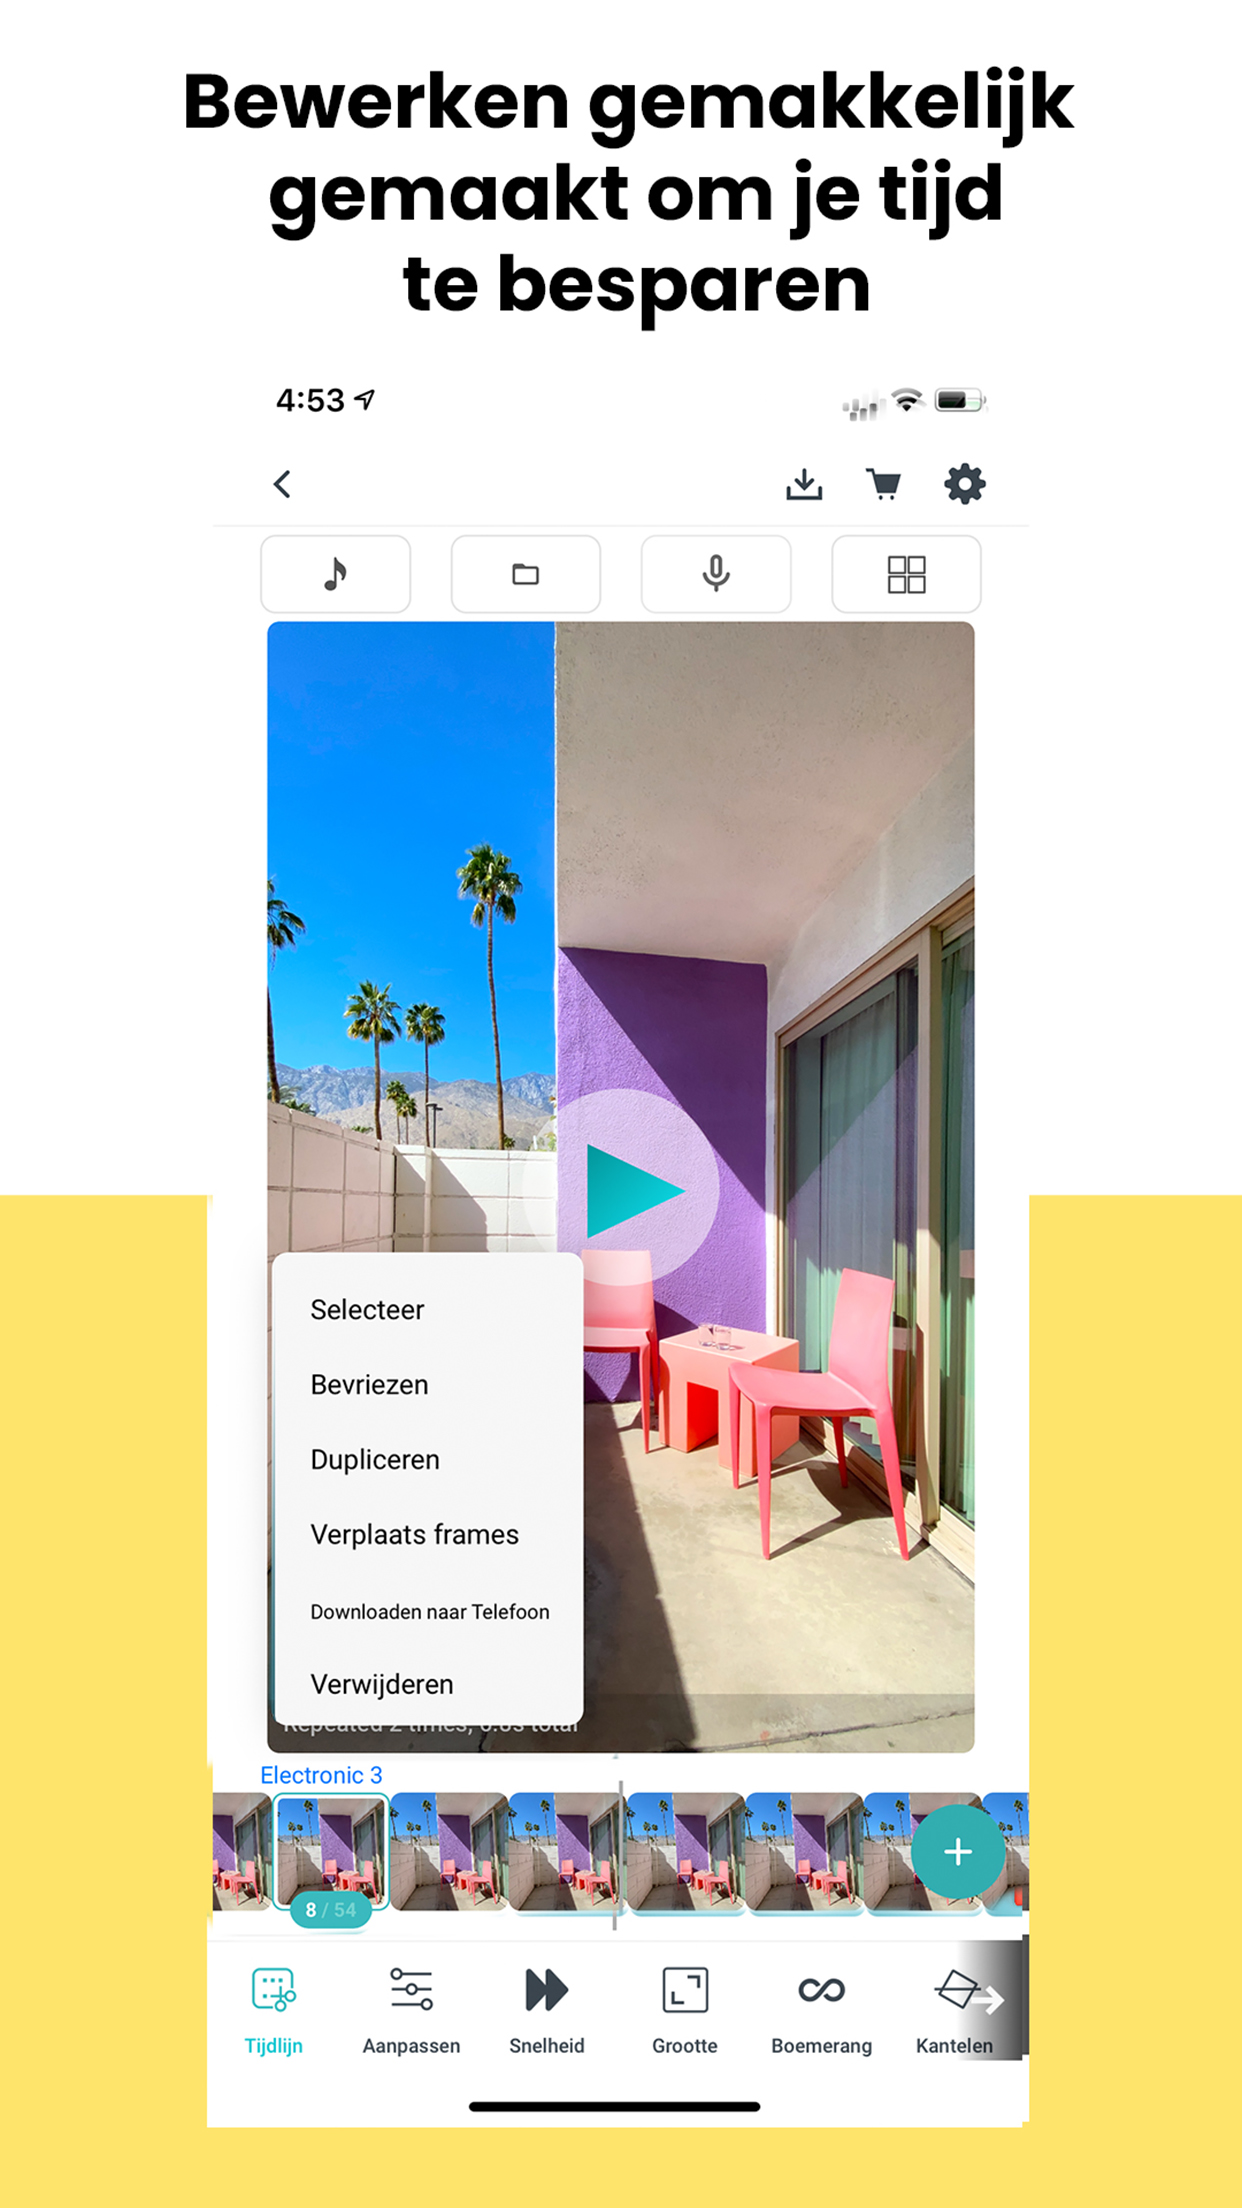The height and width of the screenshot is (2208, 1242).
Task: Open the Boemerang tool
Action: tap(821, 2010)
